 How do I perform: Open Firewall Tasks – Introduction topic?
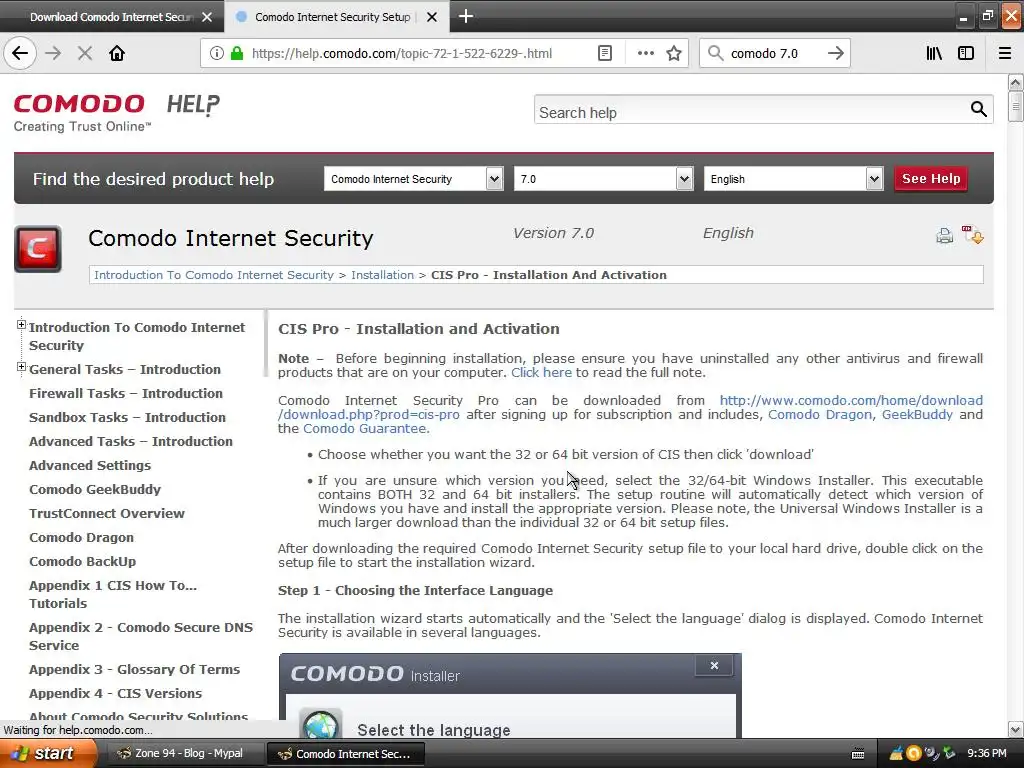tap(126, 393)
